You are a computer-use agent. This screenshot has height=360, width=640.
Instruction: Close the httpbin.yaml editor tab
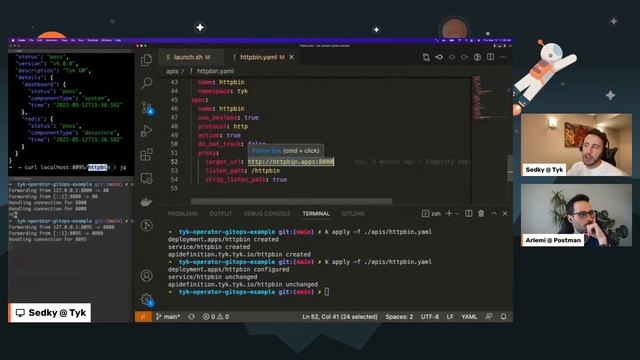point(291,57)
